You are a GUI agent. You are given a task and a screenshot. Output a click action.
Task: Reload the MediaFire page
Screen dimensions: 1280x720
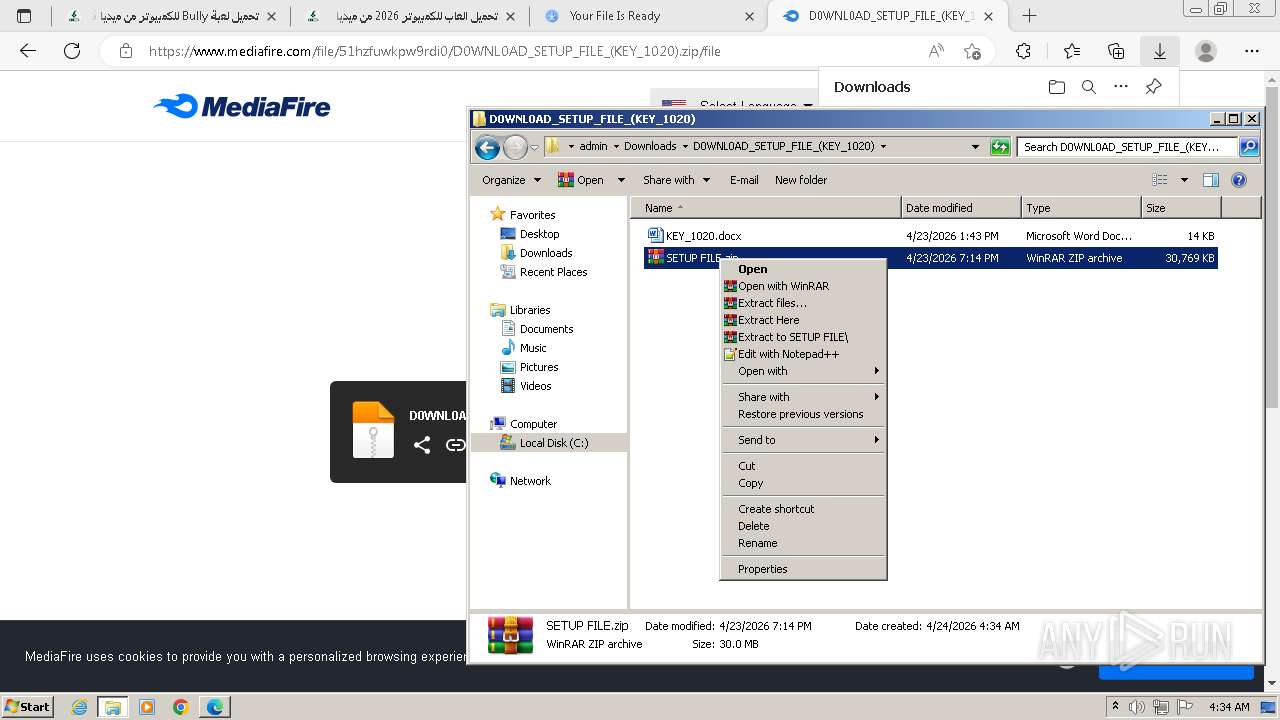pyautogui.click(x=72, y=51)
